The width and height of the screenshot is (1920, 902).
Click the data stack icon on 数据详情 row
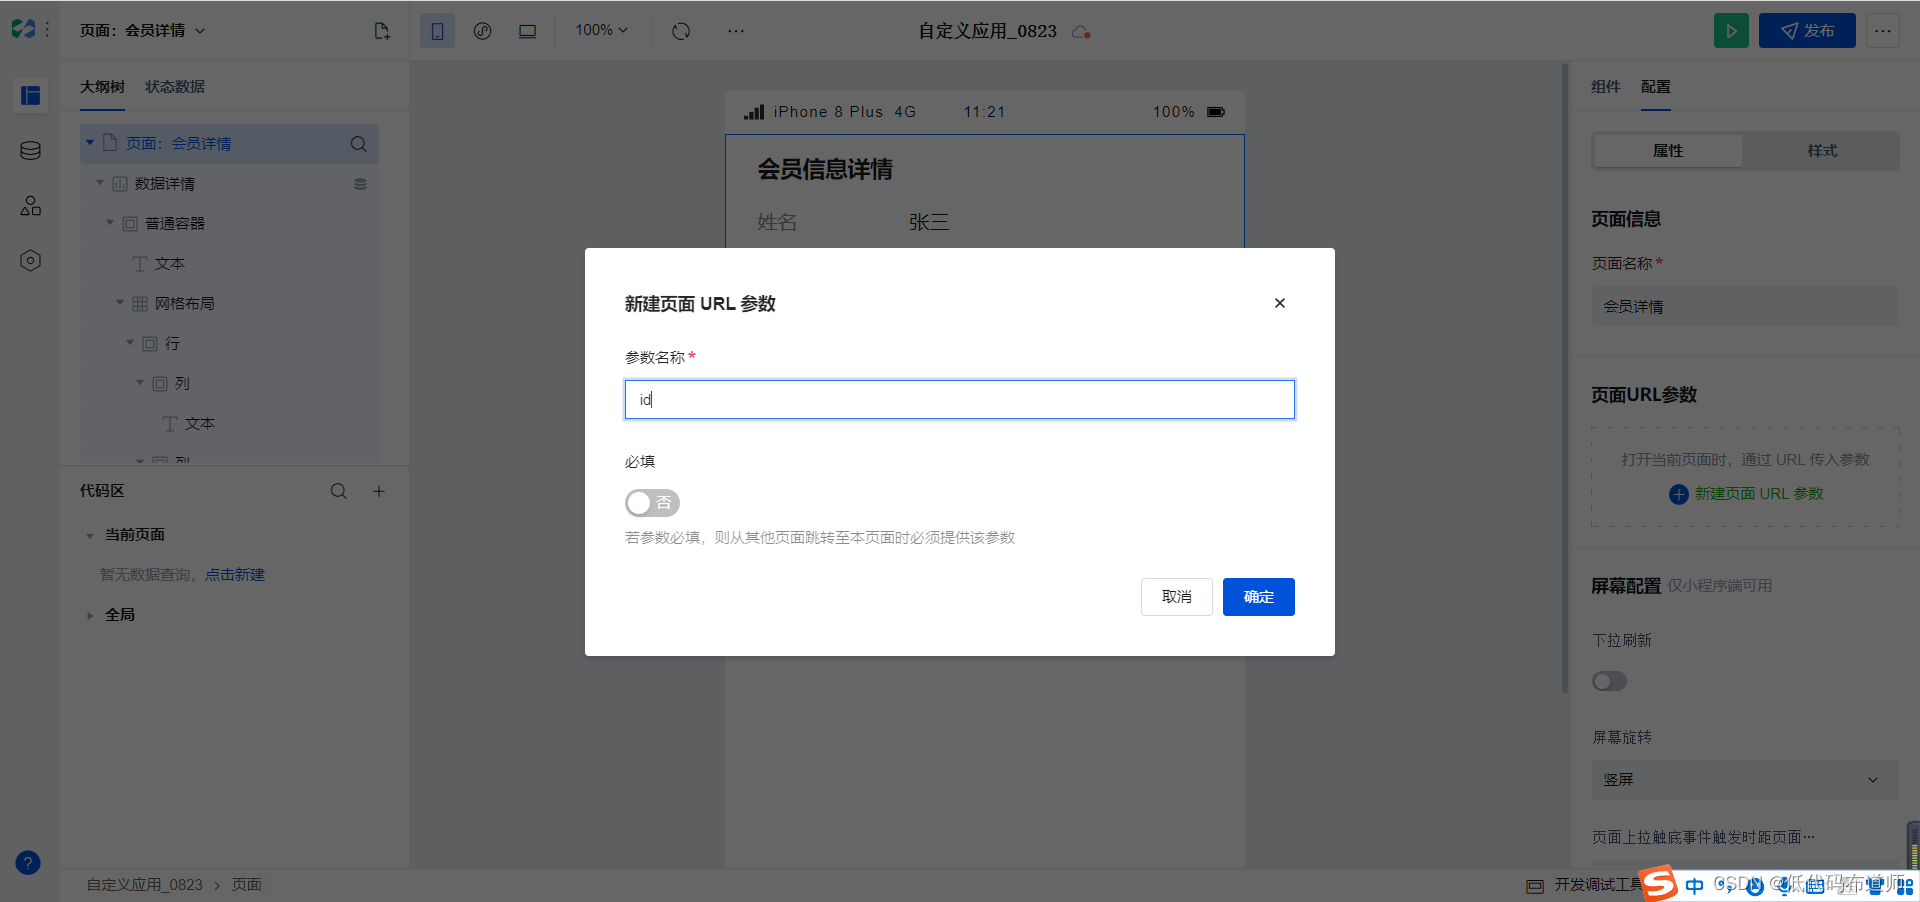coord(360,184)
